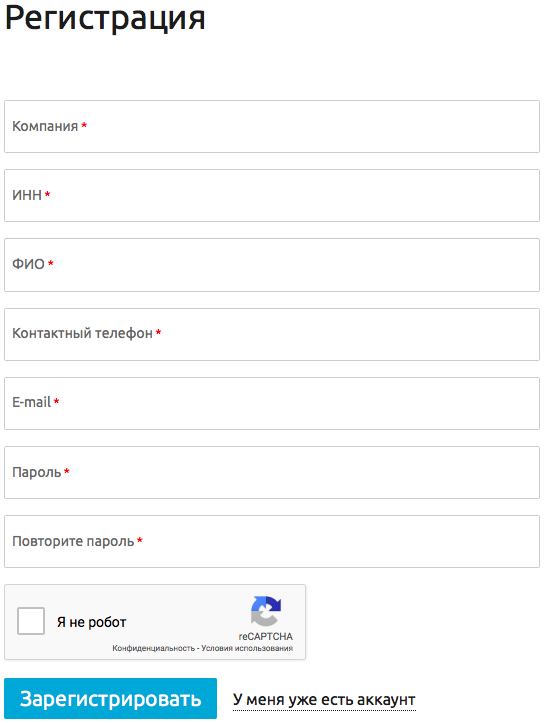Click the Зарегистрировать button
The width and height of the screenshot is (547, 723).
click(110, 699)
